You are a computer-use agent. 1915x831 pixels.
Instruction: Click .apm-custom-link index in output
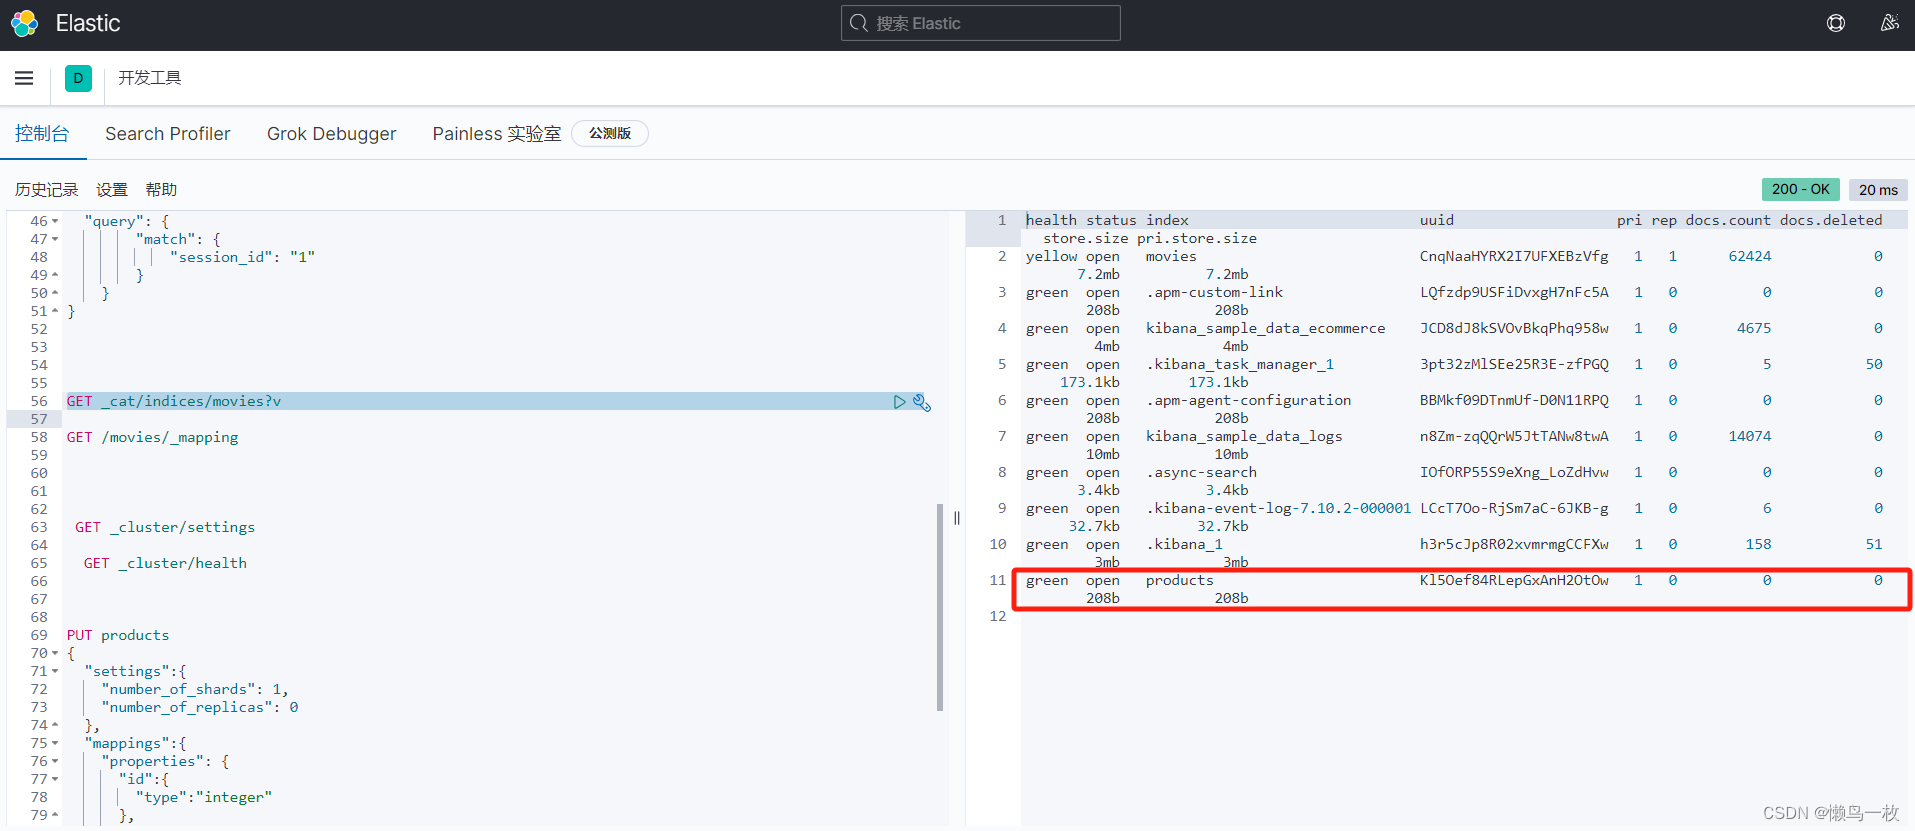[x=1214, y=292]
